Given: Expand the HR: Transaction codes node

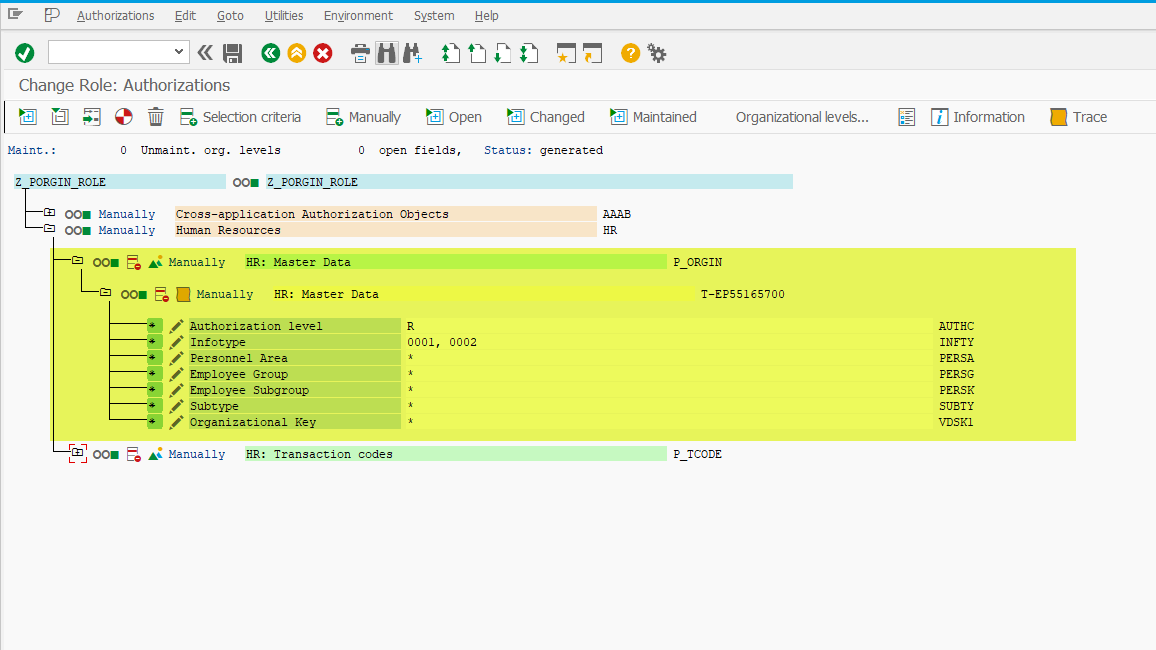Looking at the screenshot, I should tap(77, 452).
